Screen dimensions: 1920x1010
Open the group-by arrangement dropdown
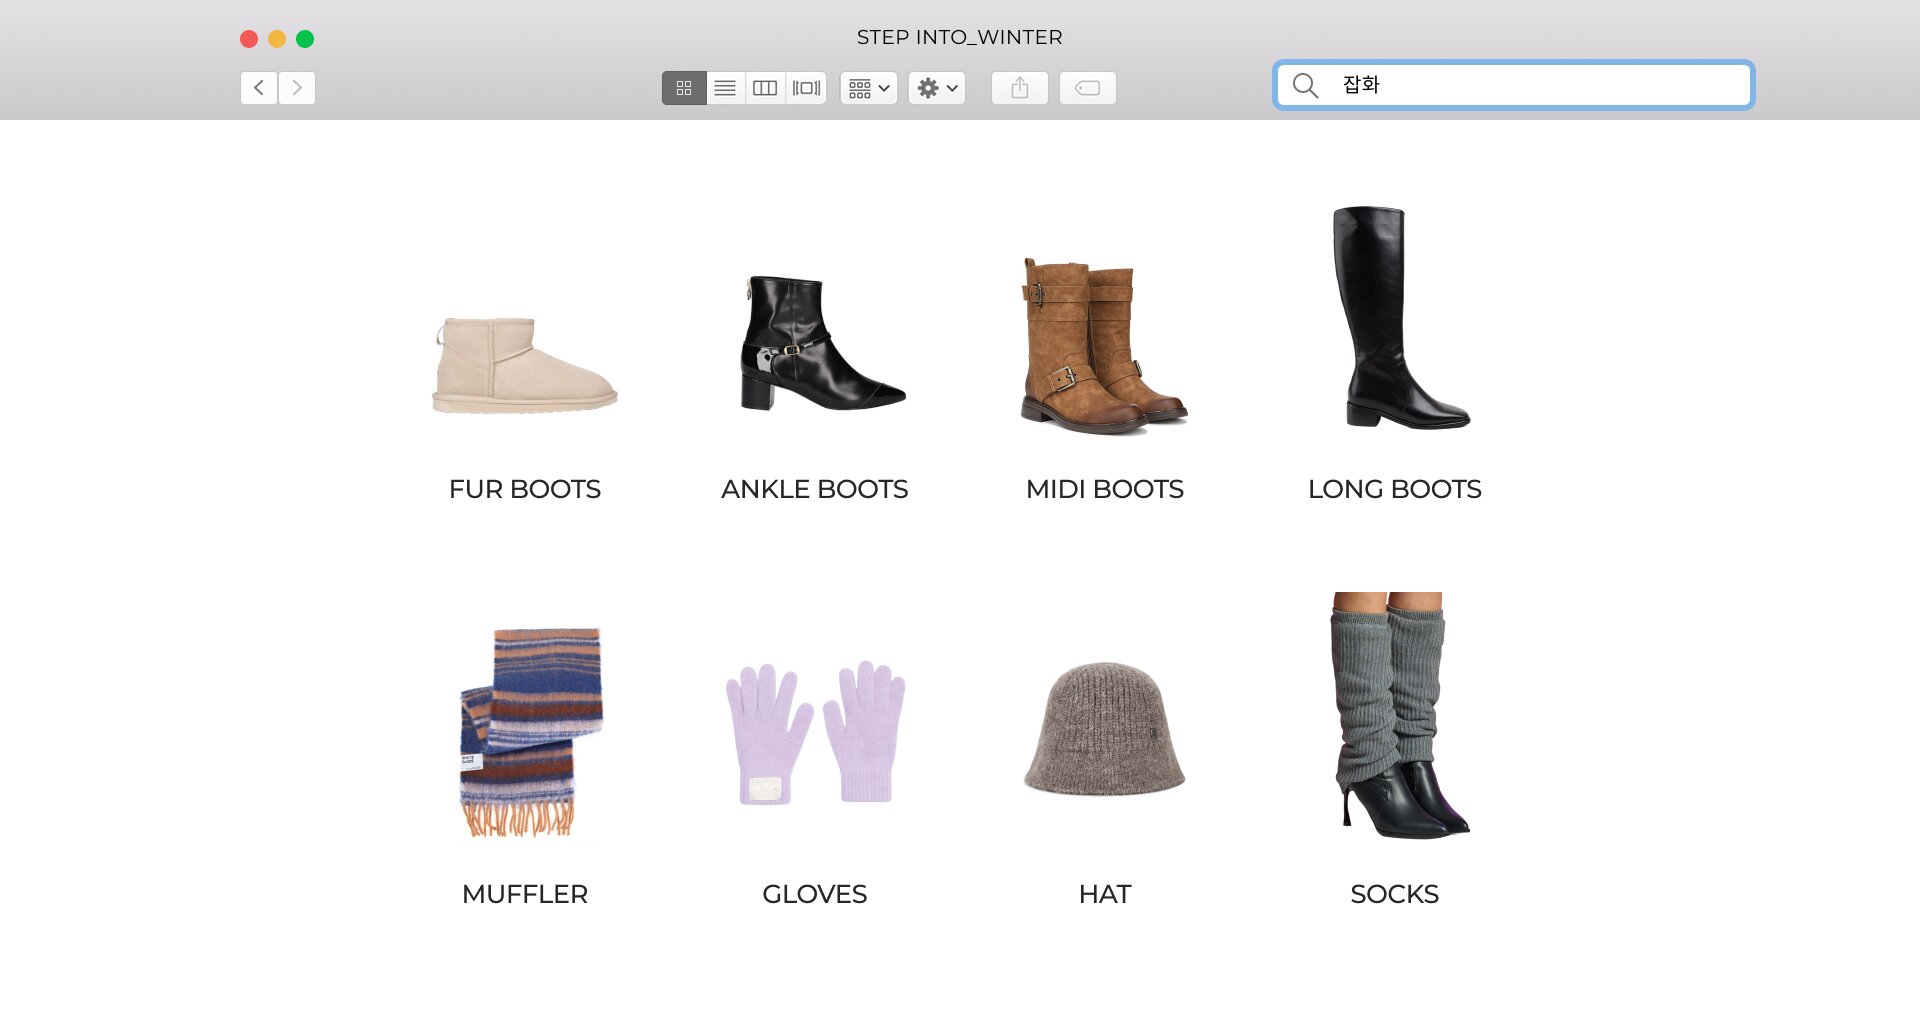(868, 88)
